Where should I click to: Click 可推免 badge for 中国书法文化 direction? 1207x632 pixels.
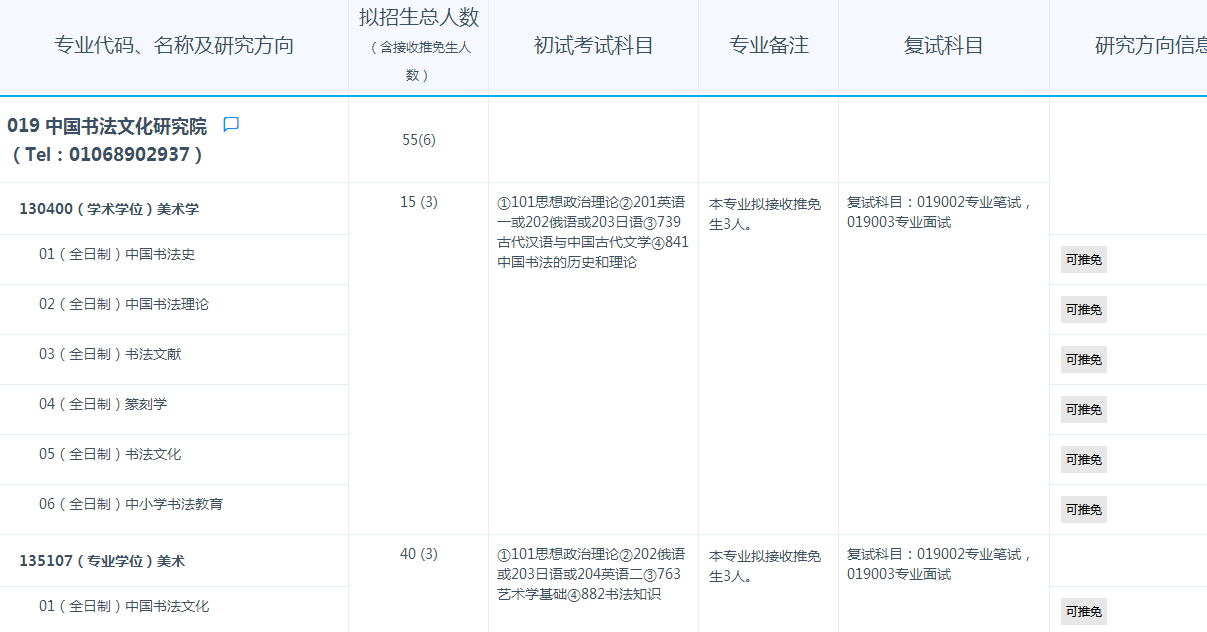point(1083,612)
